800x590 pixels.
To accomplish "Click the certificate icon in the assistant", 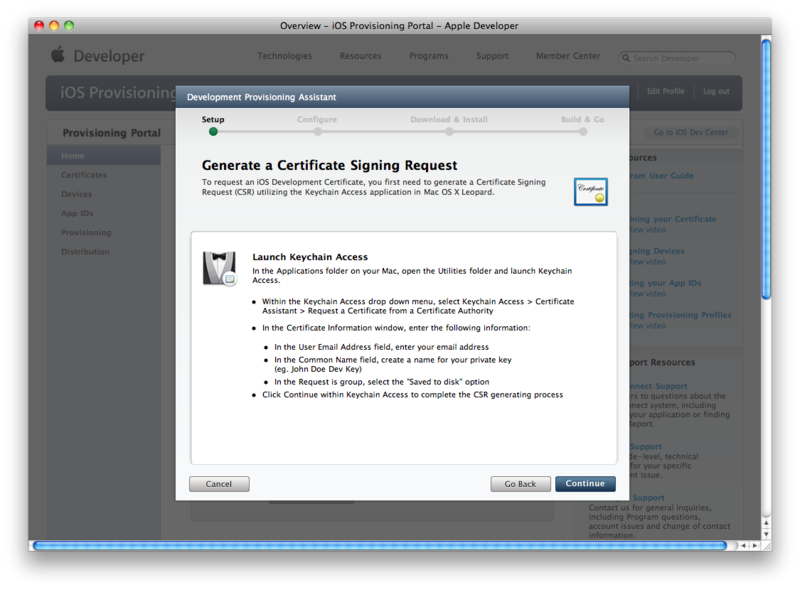I will [591, 192].
